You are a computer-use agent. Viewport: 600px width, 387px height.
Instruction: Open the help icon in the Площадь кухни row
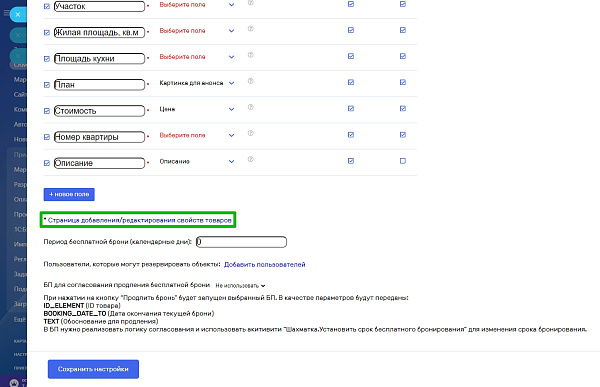(251, 55)
